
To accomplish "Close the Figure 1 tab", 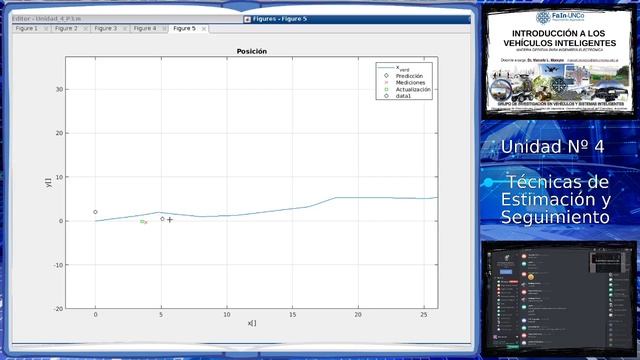I will point(46,29).
